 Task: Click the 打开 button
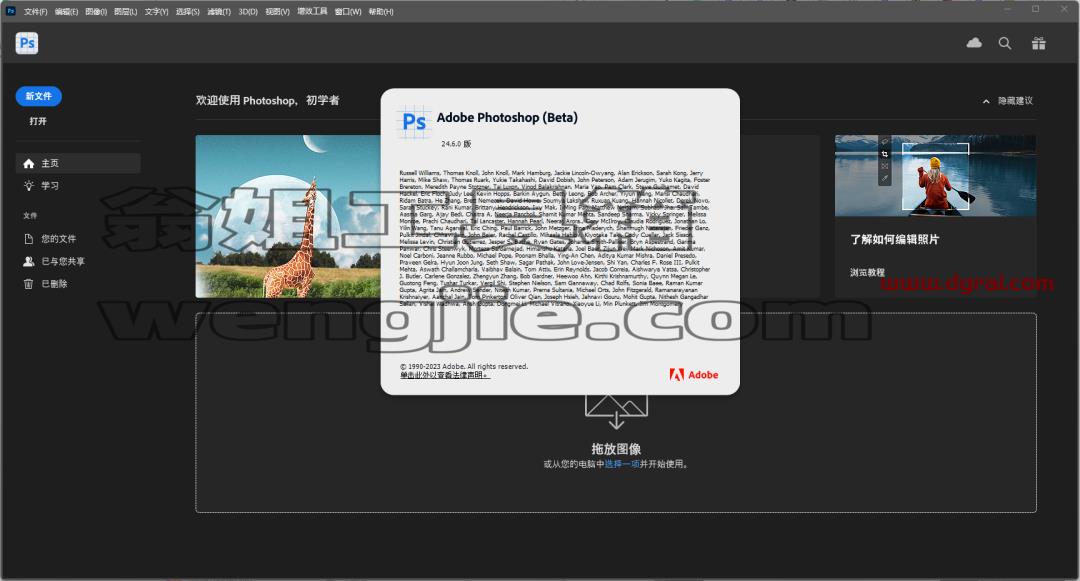[38, 121]
